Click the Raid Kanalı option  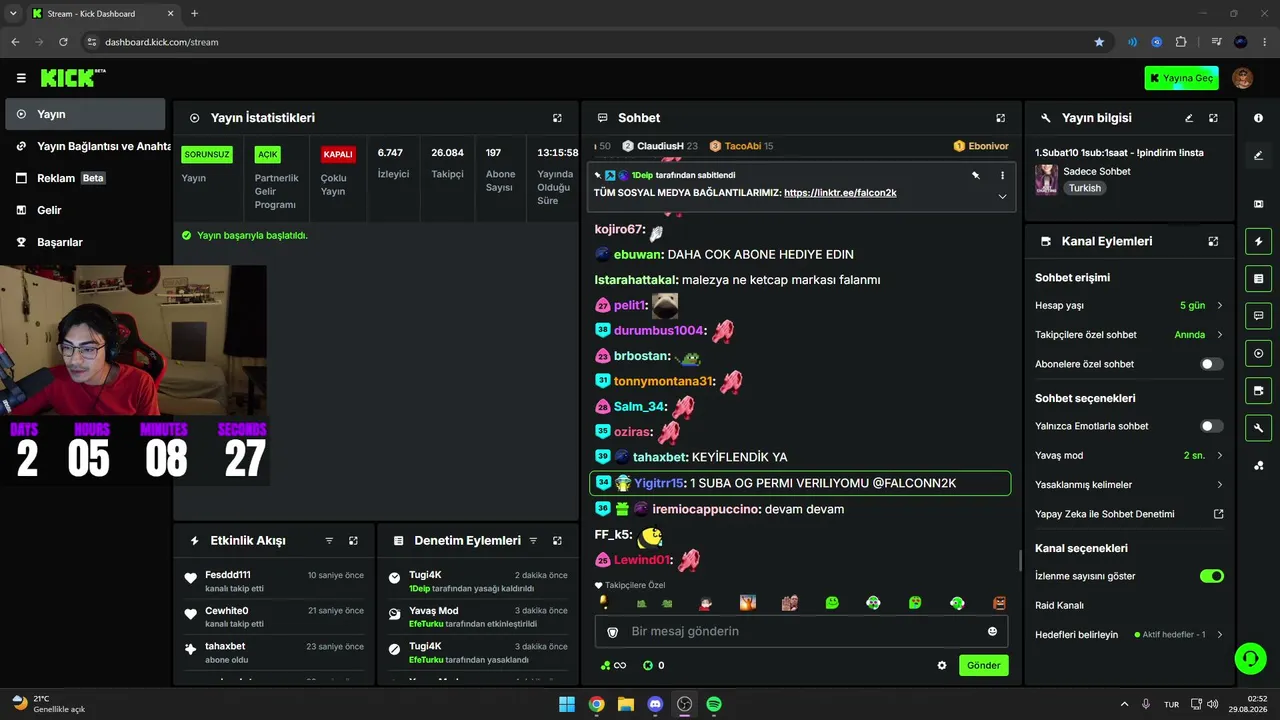(1059, 606)
